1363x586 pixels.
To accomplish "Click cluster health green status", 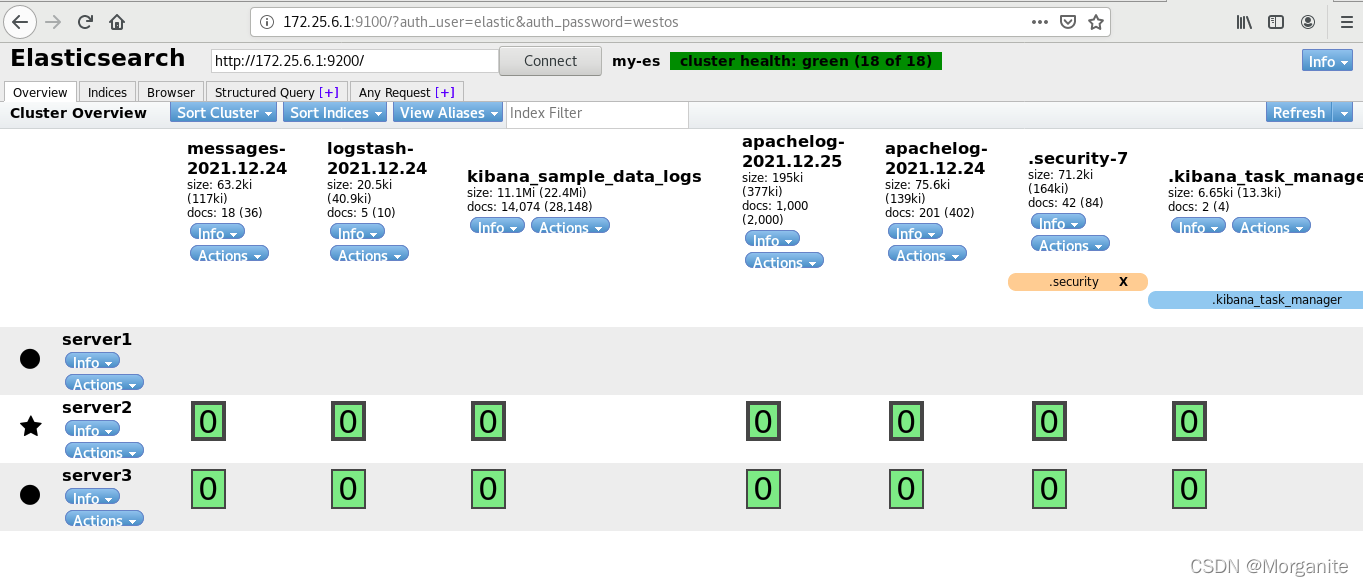I will pos(805,61).
